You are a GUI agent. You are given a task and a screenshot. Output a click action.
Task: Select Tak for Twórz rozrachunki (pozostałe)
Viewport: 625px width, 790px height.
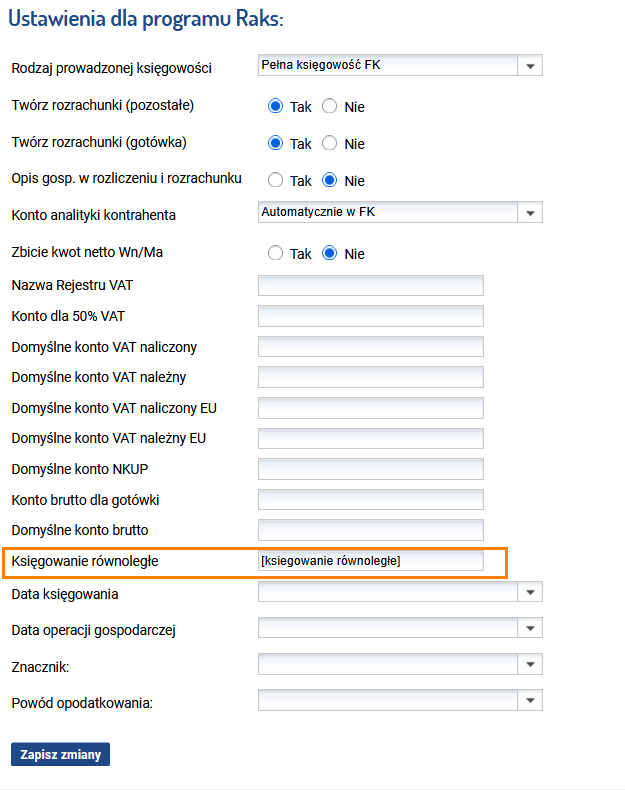point(275,106)
